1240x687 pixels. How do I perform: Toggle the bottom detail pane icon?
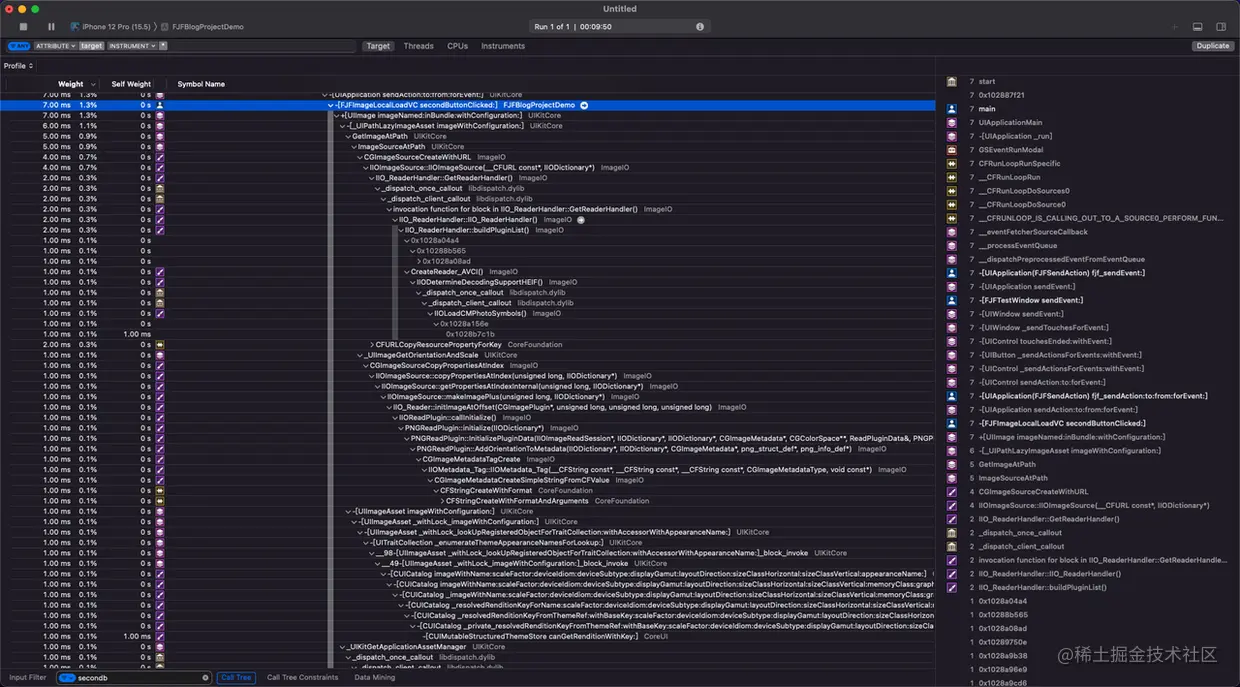(x=1198, y=26)
